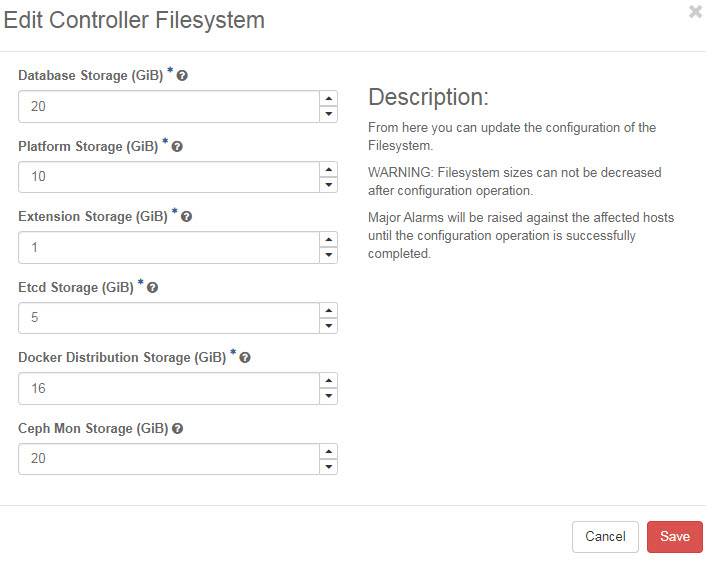Click the Database Storage help icon
This screenshot has height=561, width=706.
pyautogui.click(x=183, y=76)
